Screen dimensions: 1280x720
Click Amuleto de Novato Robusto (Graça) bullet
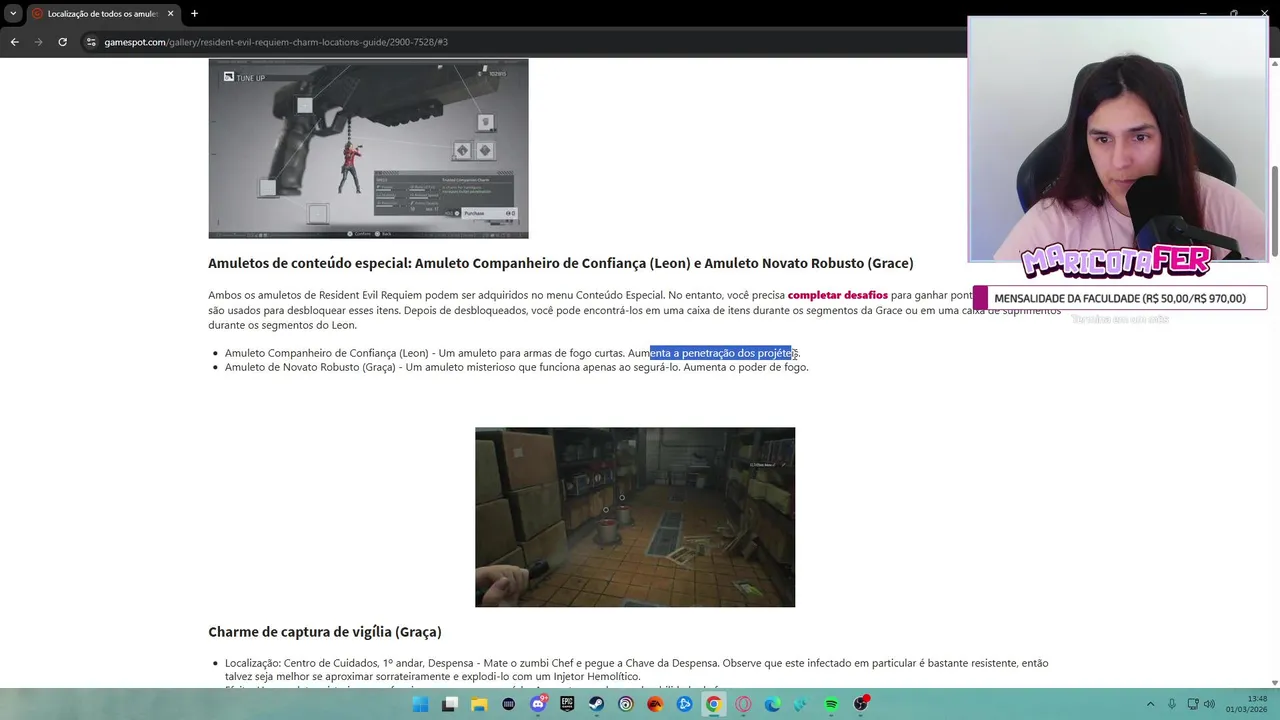(516, 367)
